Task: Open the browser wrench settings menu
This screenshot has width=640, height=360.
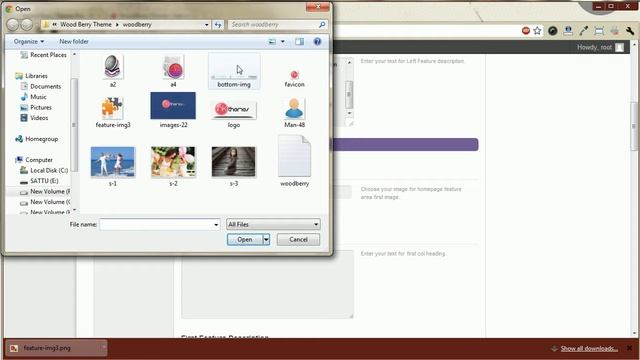Action: pyautogui.click(x=630, y=31)
